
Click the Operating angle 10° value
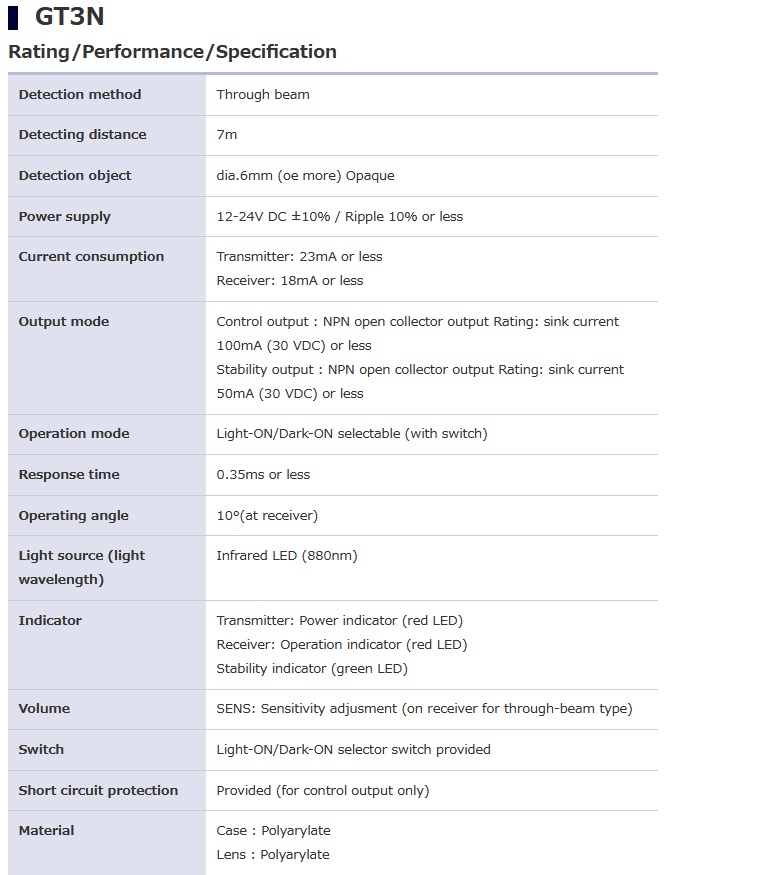pyautogui.click(x=267, y=516)
